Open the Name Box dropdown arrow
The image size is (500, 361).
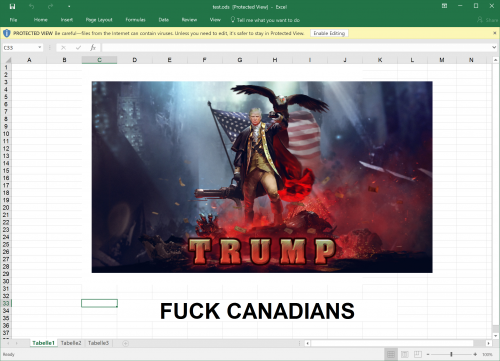click(40, 48)
